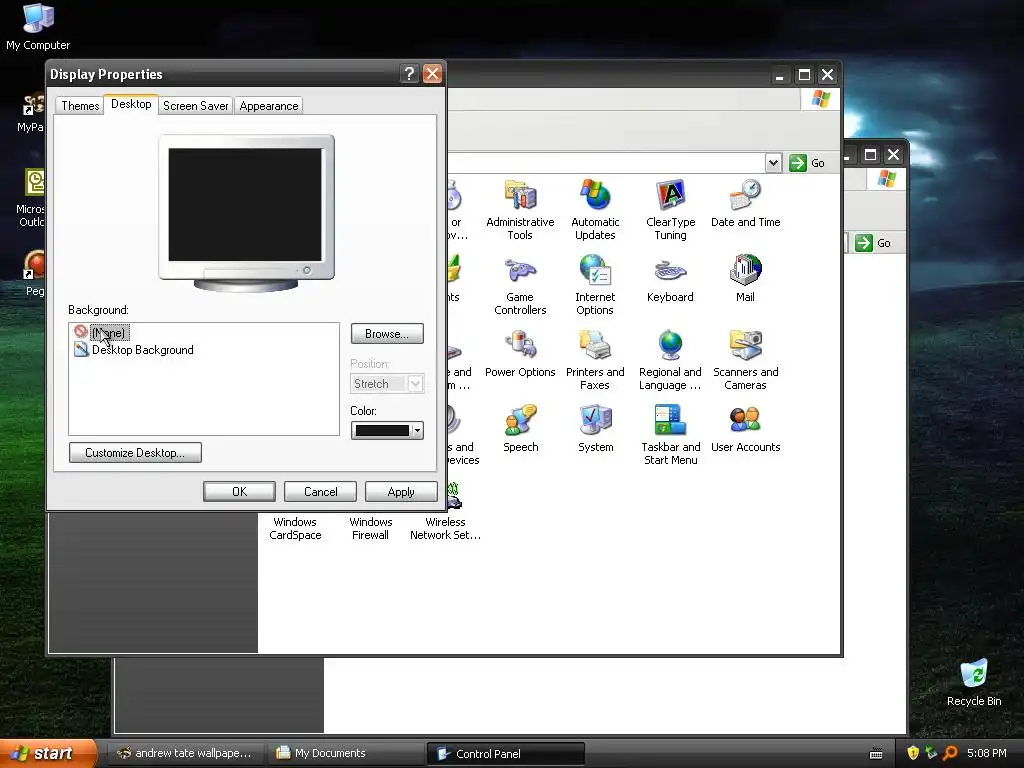Open the System applet icon

(x=596, y=428)
